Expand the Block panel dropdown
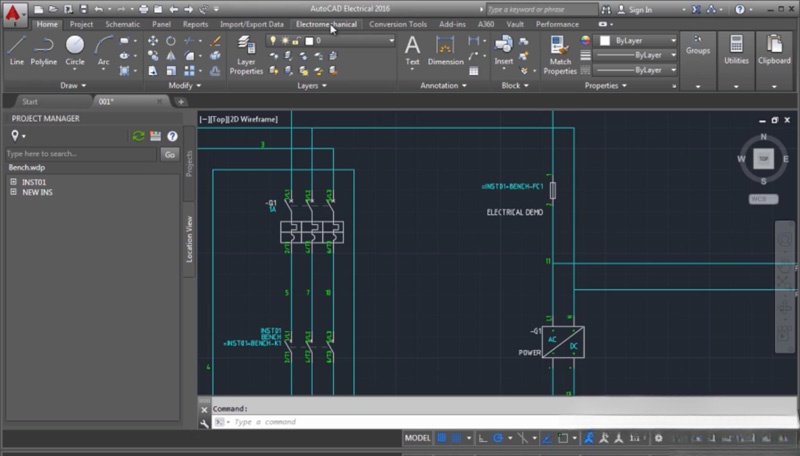 point(515,86)
